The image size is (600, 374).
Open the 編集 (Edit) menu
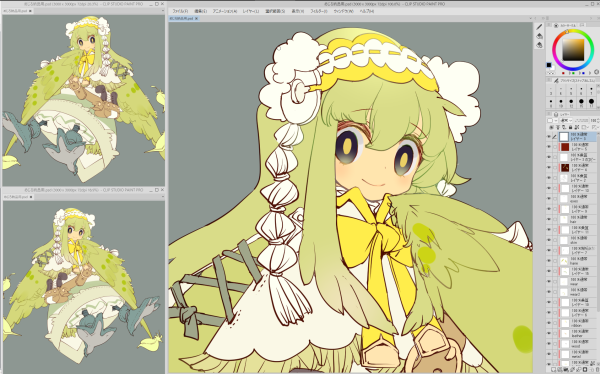[x=200, y=11]
